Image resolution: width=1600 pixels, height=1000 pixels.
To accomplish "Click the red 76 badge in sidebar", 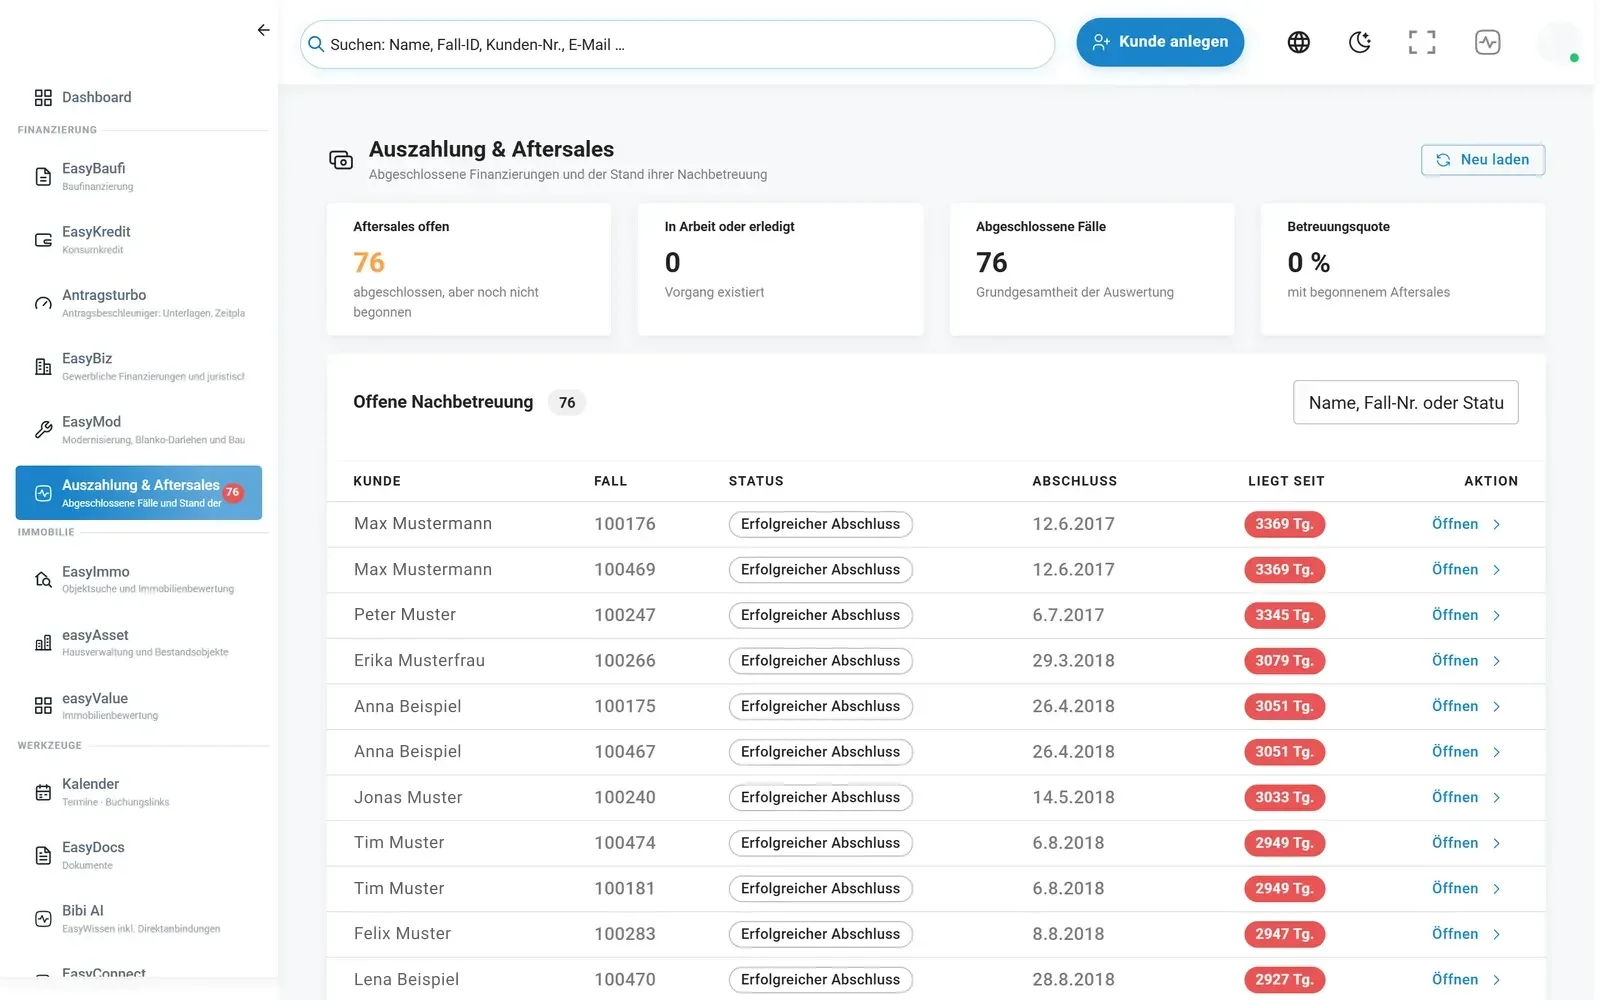I will (x=232, y=492).
